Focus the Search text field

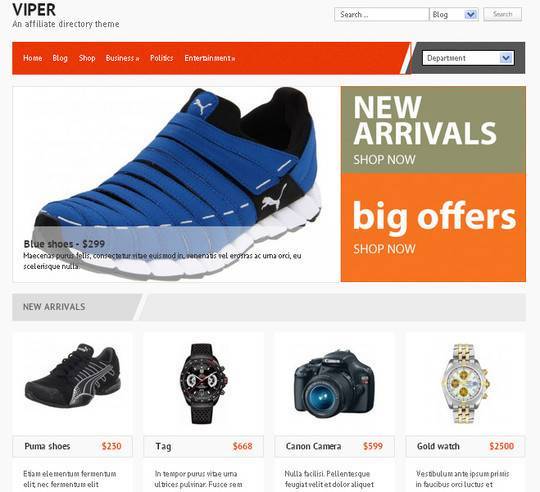pyautogui.click(x=382, y=14)
